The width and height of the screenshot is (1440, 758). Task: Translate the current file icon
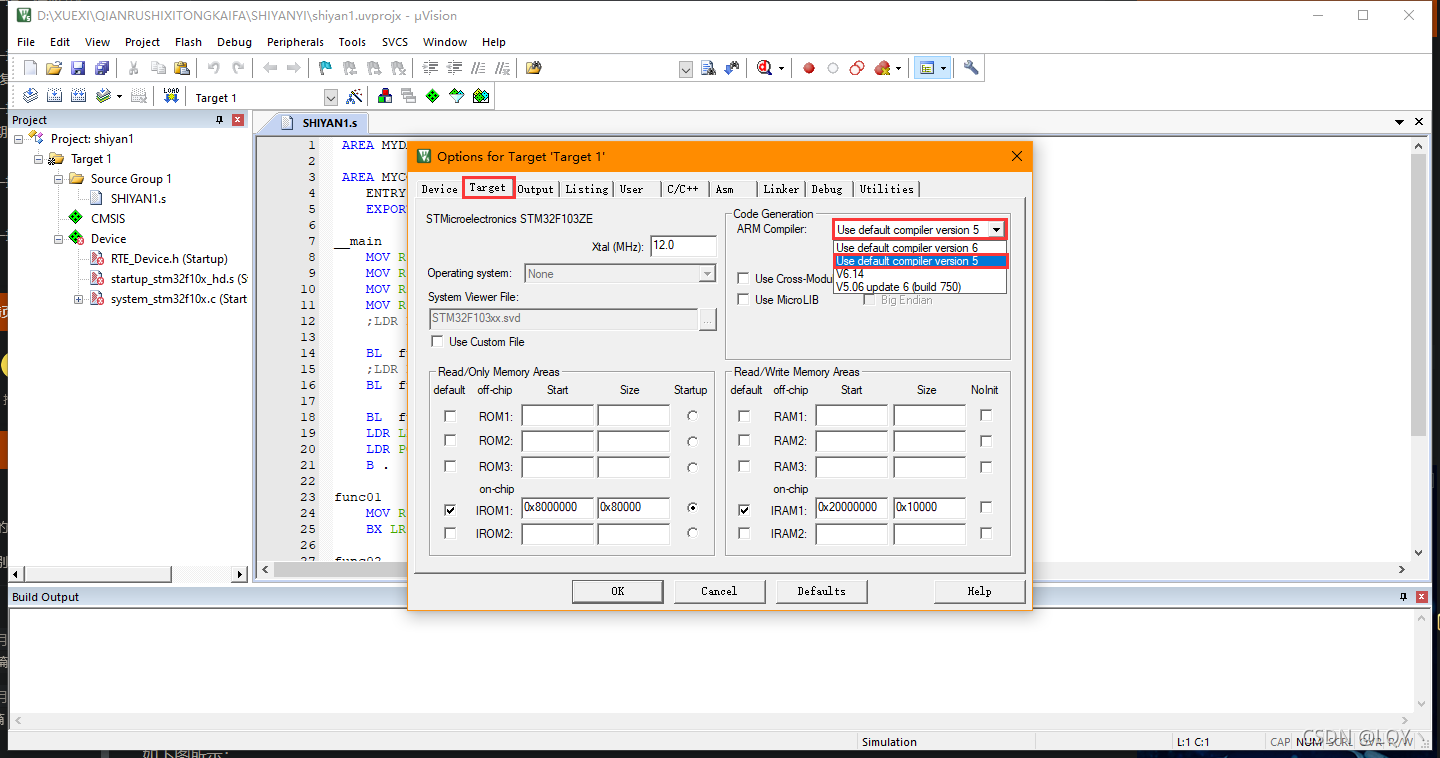(30, 96)
